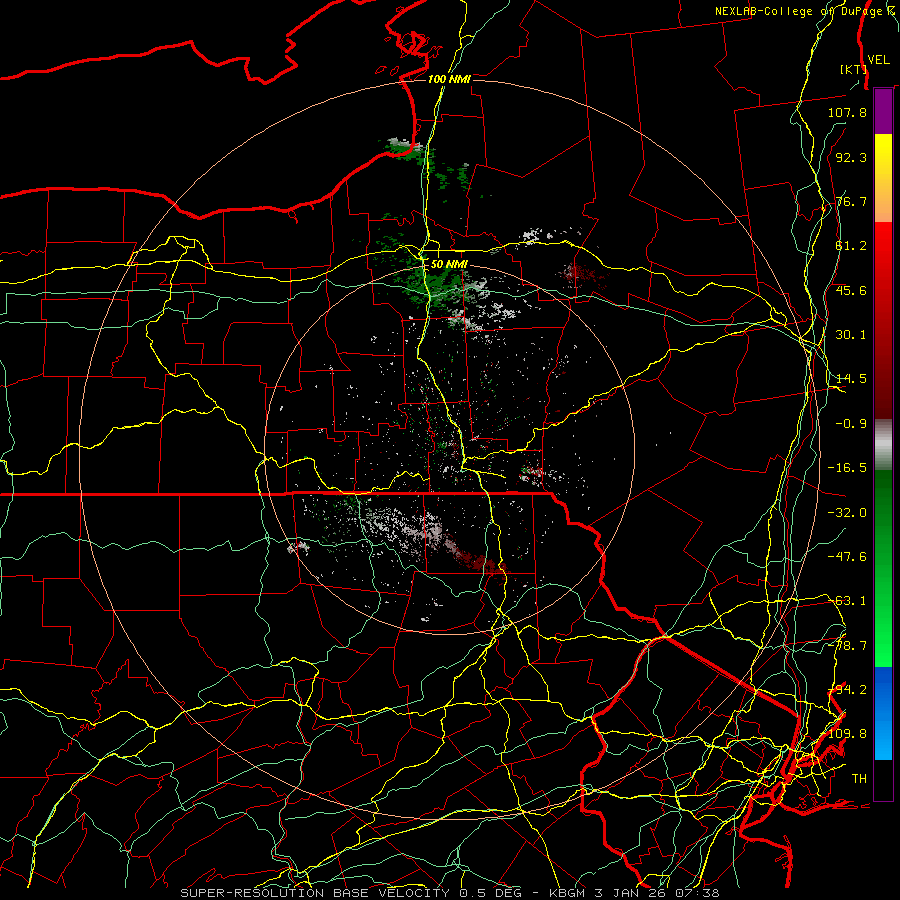
Task: Click the [KT] units label
Action: [x=853, y=69]
